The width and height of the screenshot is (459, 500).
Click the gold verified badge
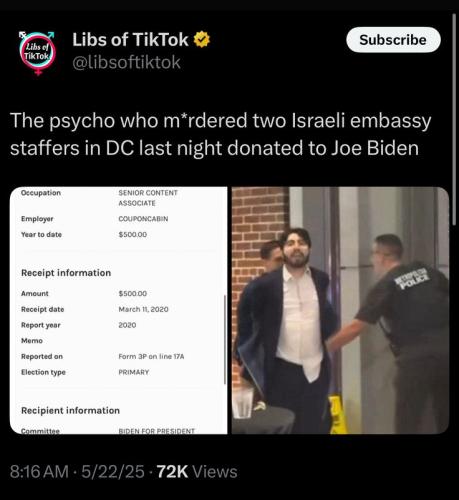pyautogui.click(x=202, y=39)
